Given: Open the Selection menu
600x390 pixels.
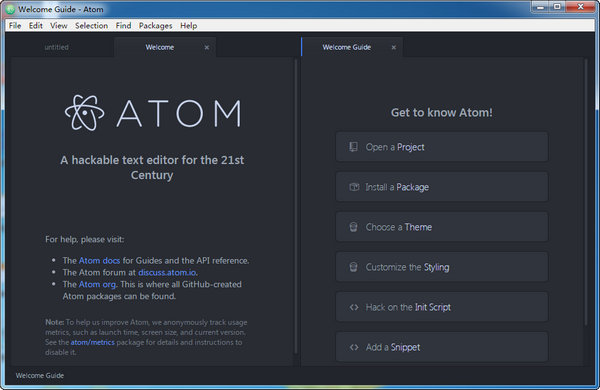Looking at the screenshot, I should point(91,26).
